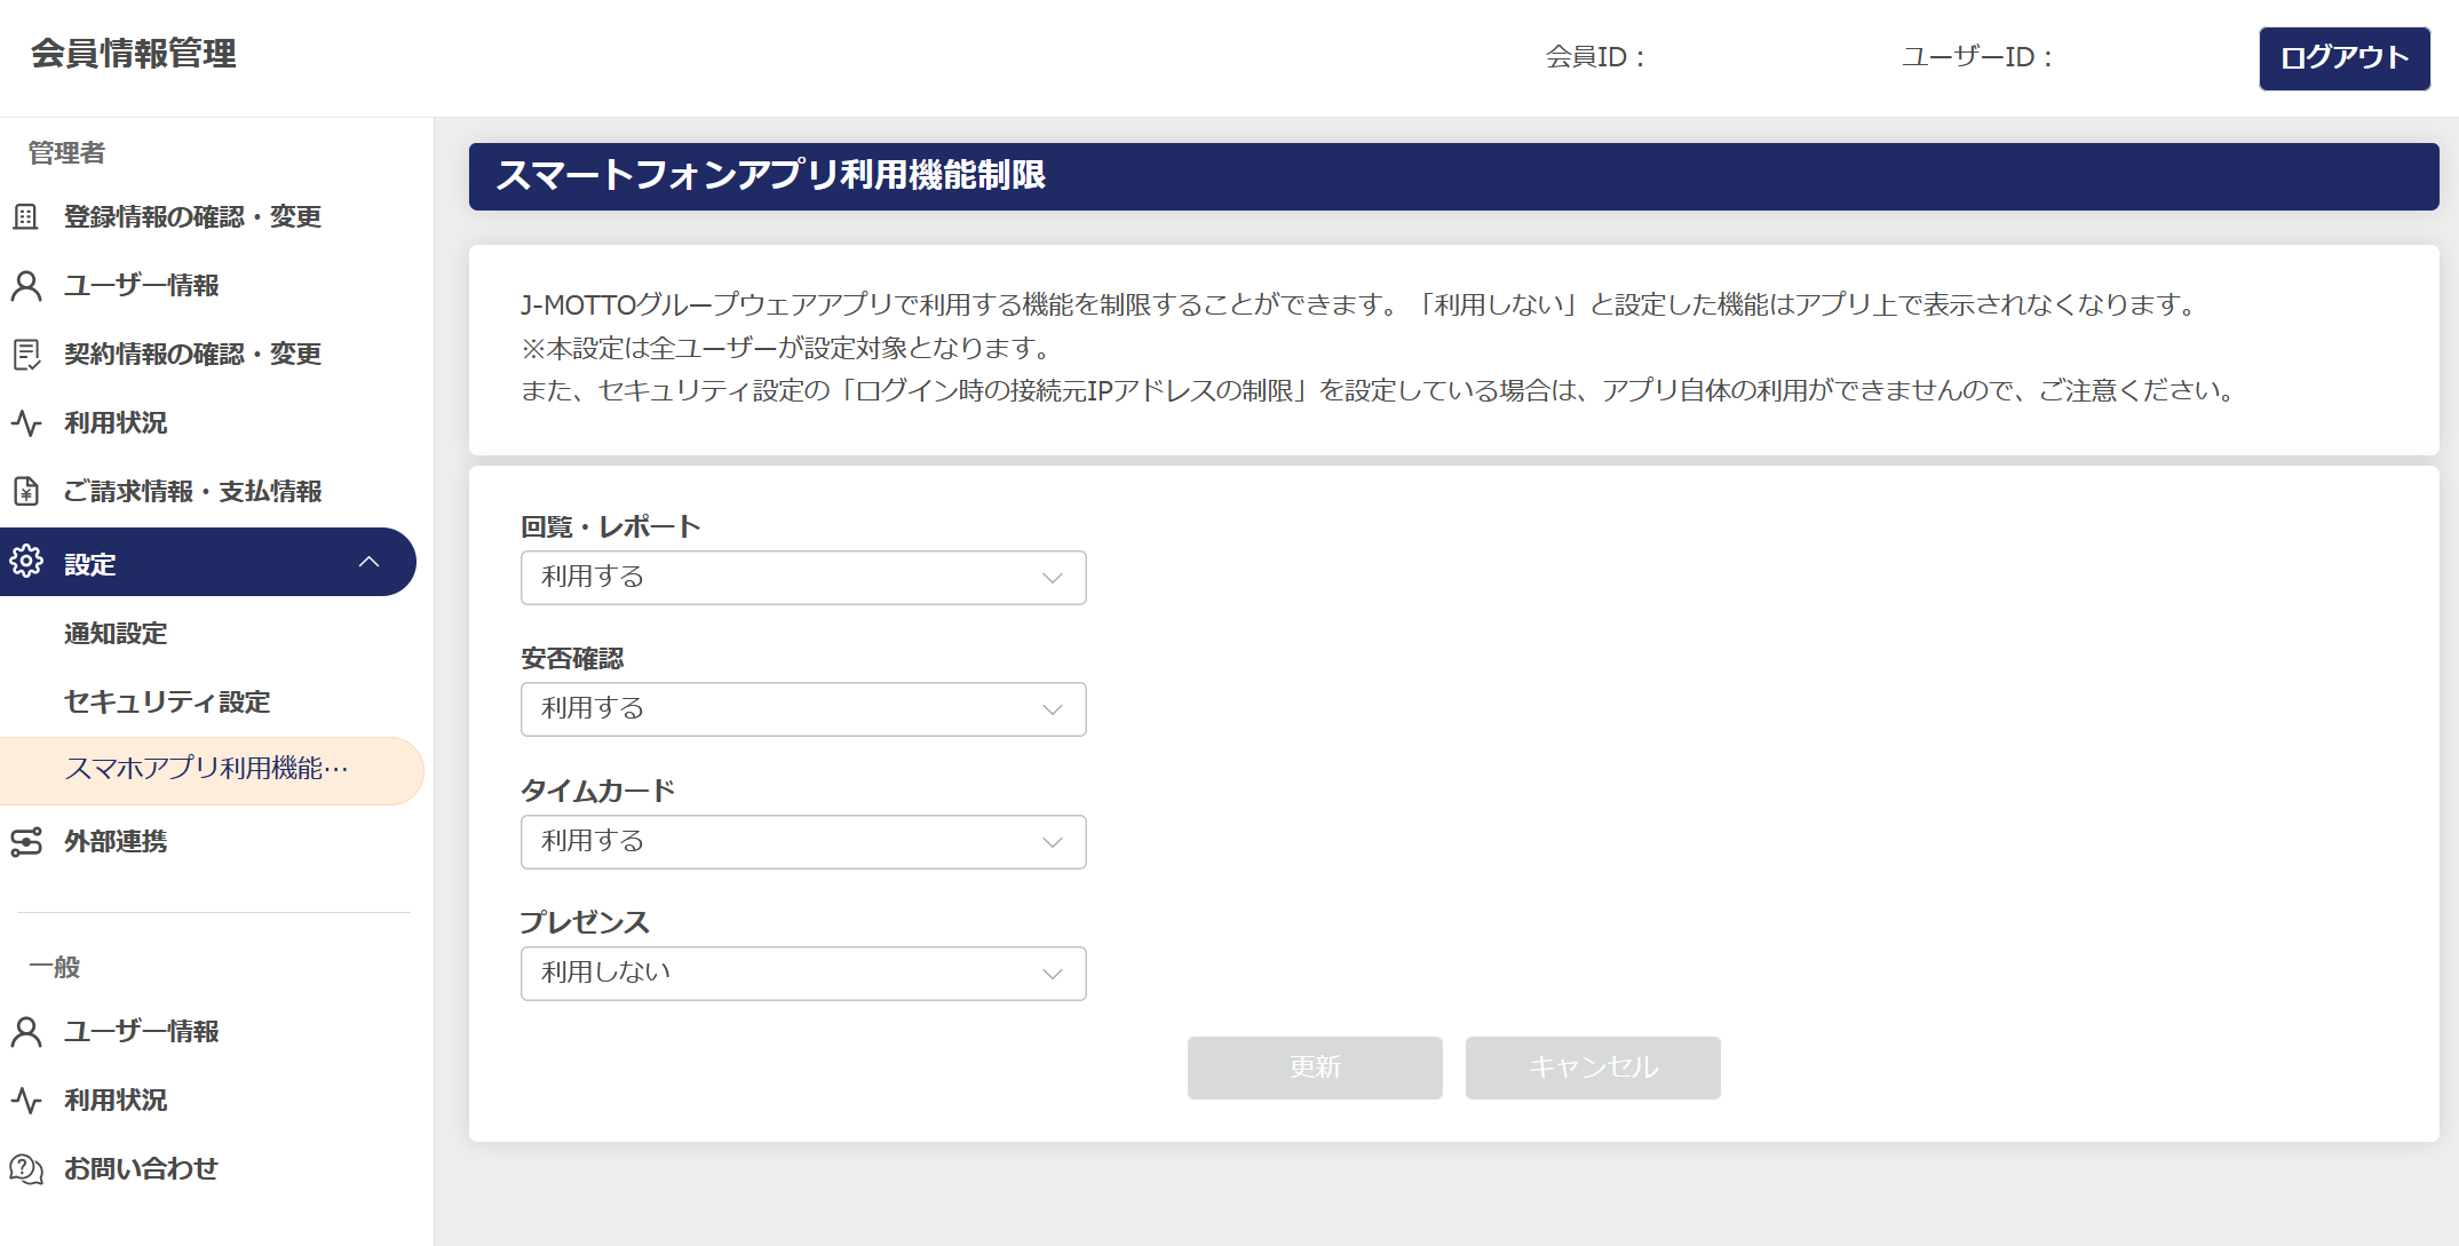Go to 通知設定 submenu item

point(116,633)
